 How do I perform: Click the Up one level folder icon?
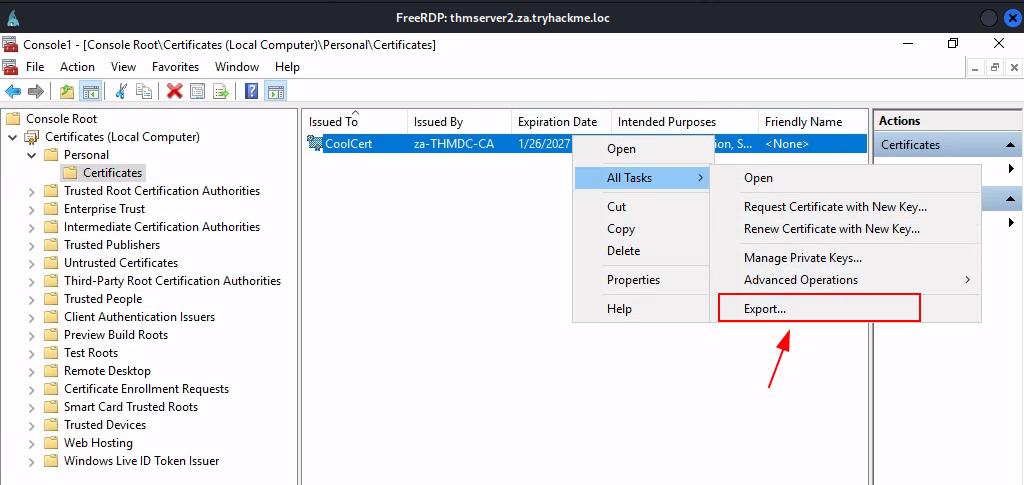coord(67,91)
